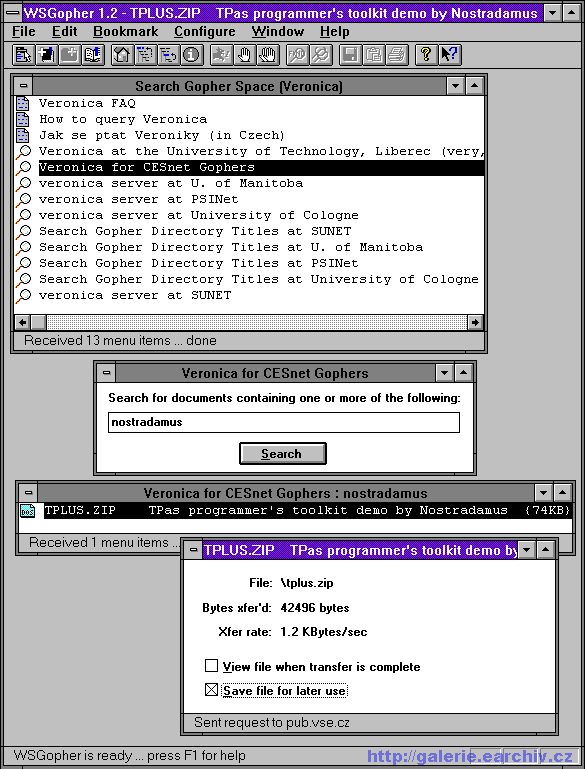Click the horizontal scrollbar right arrow
Image resolution: width=585 pixels, height=769 pixels.
pyautogui.click(x=475, y=322)
